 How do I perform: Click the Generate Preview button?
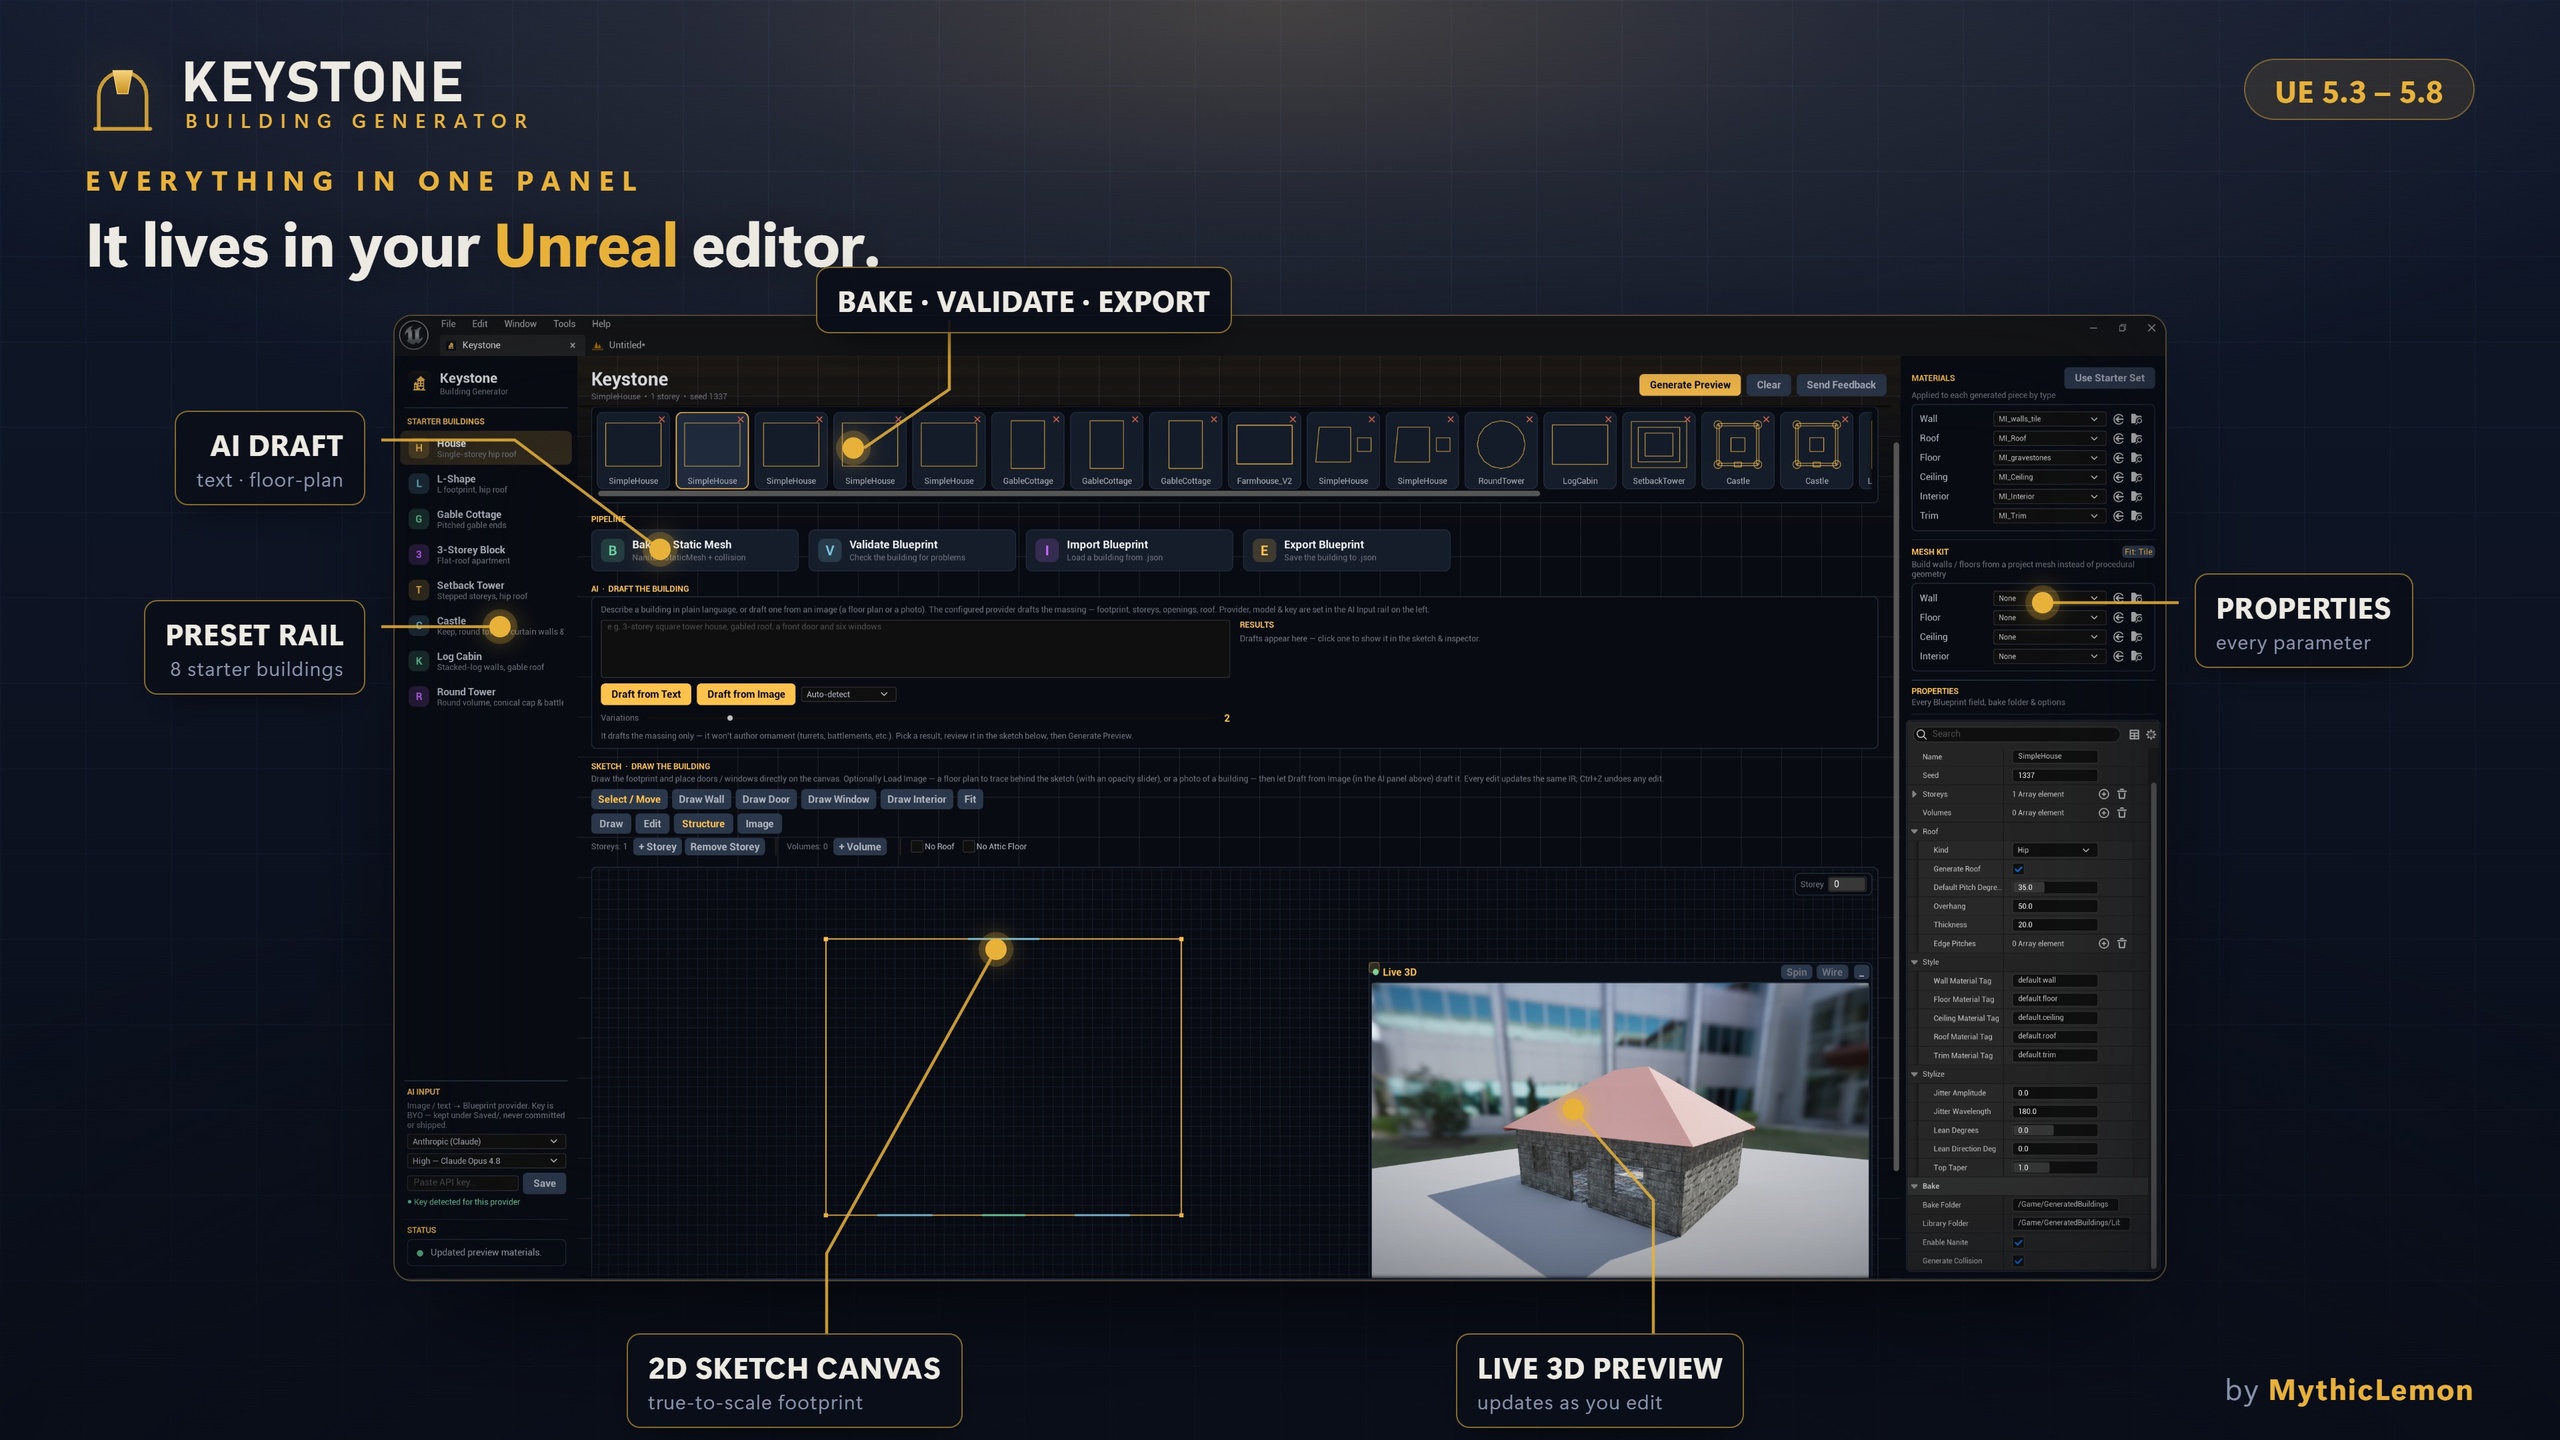[1690, 385]
